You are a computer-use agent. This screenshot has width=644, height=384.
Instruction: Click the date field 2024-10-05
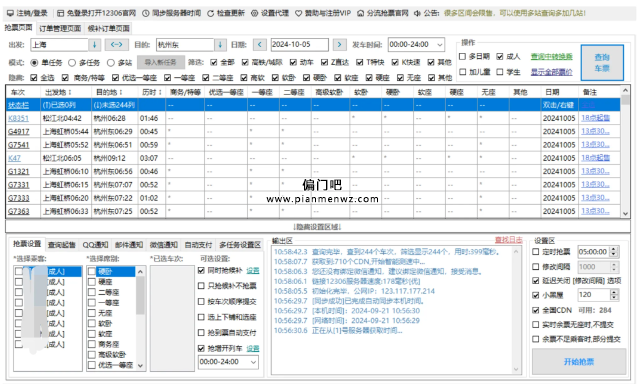click(299, 44)
